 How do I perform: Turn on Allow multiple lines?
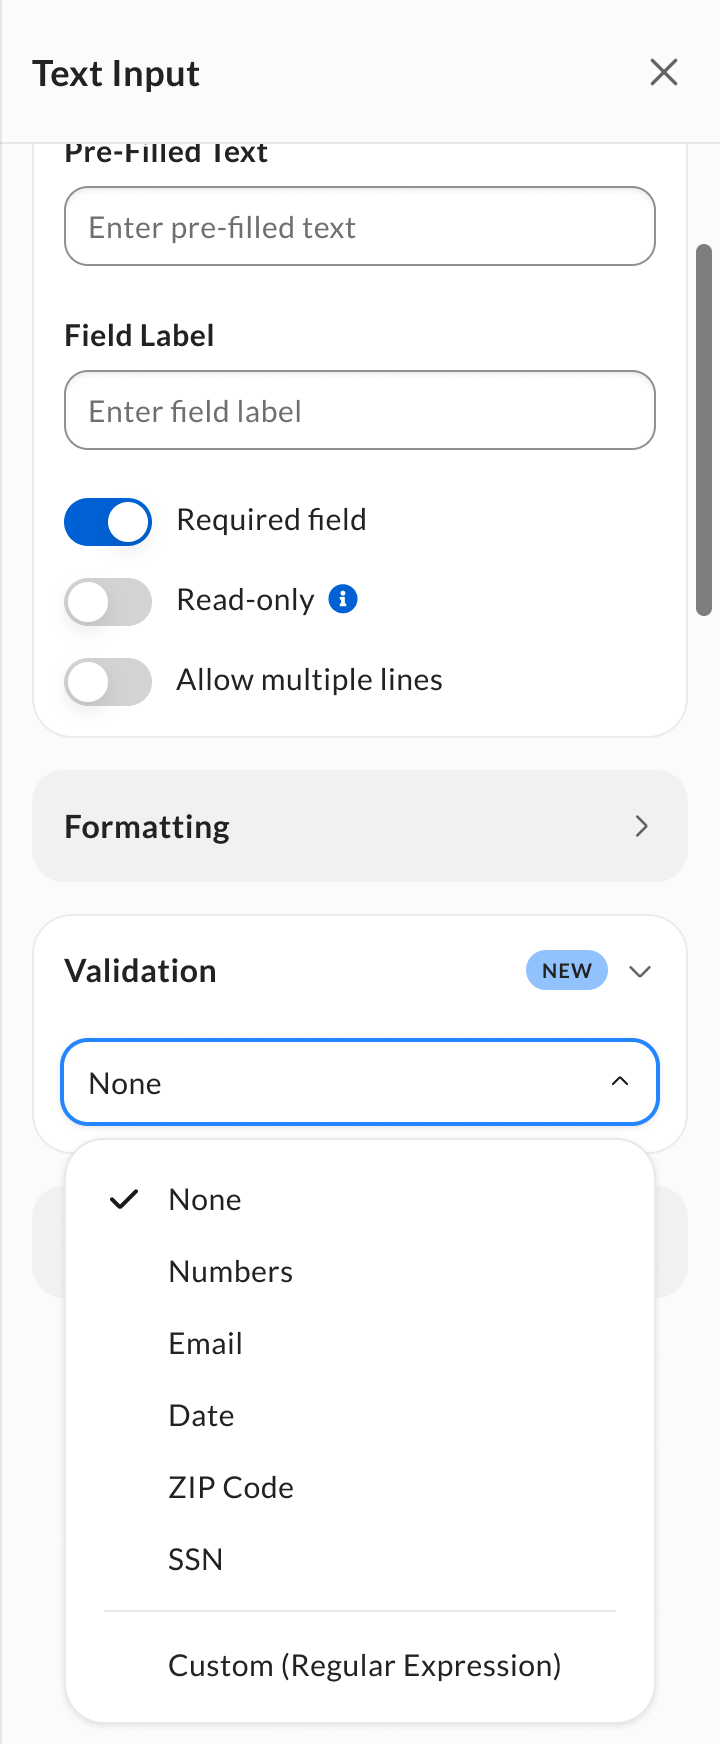point(107,681)
